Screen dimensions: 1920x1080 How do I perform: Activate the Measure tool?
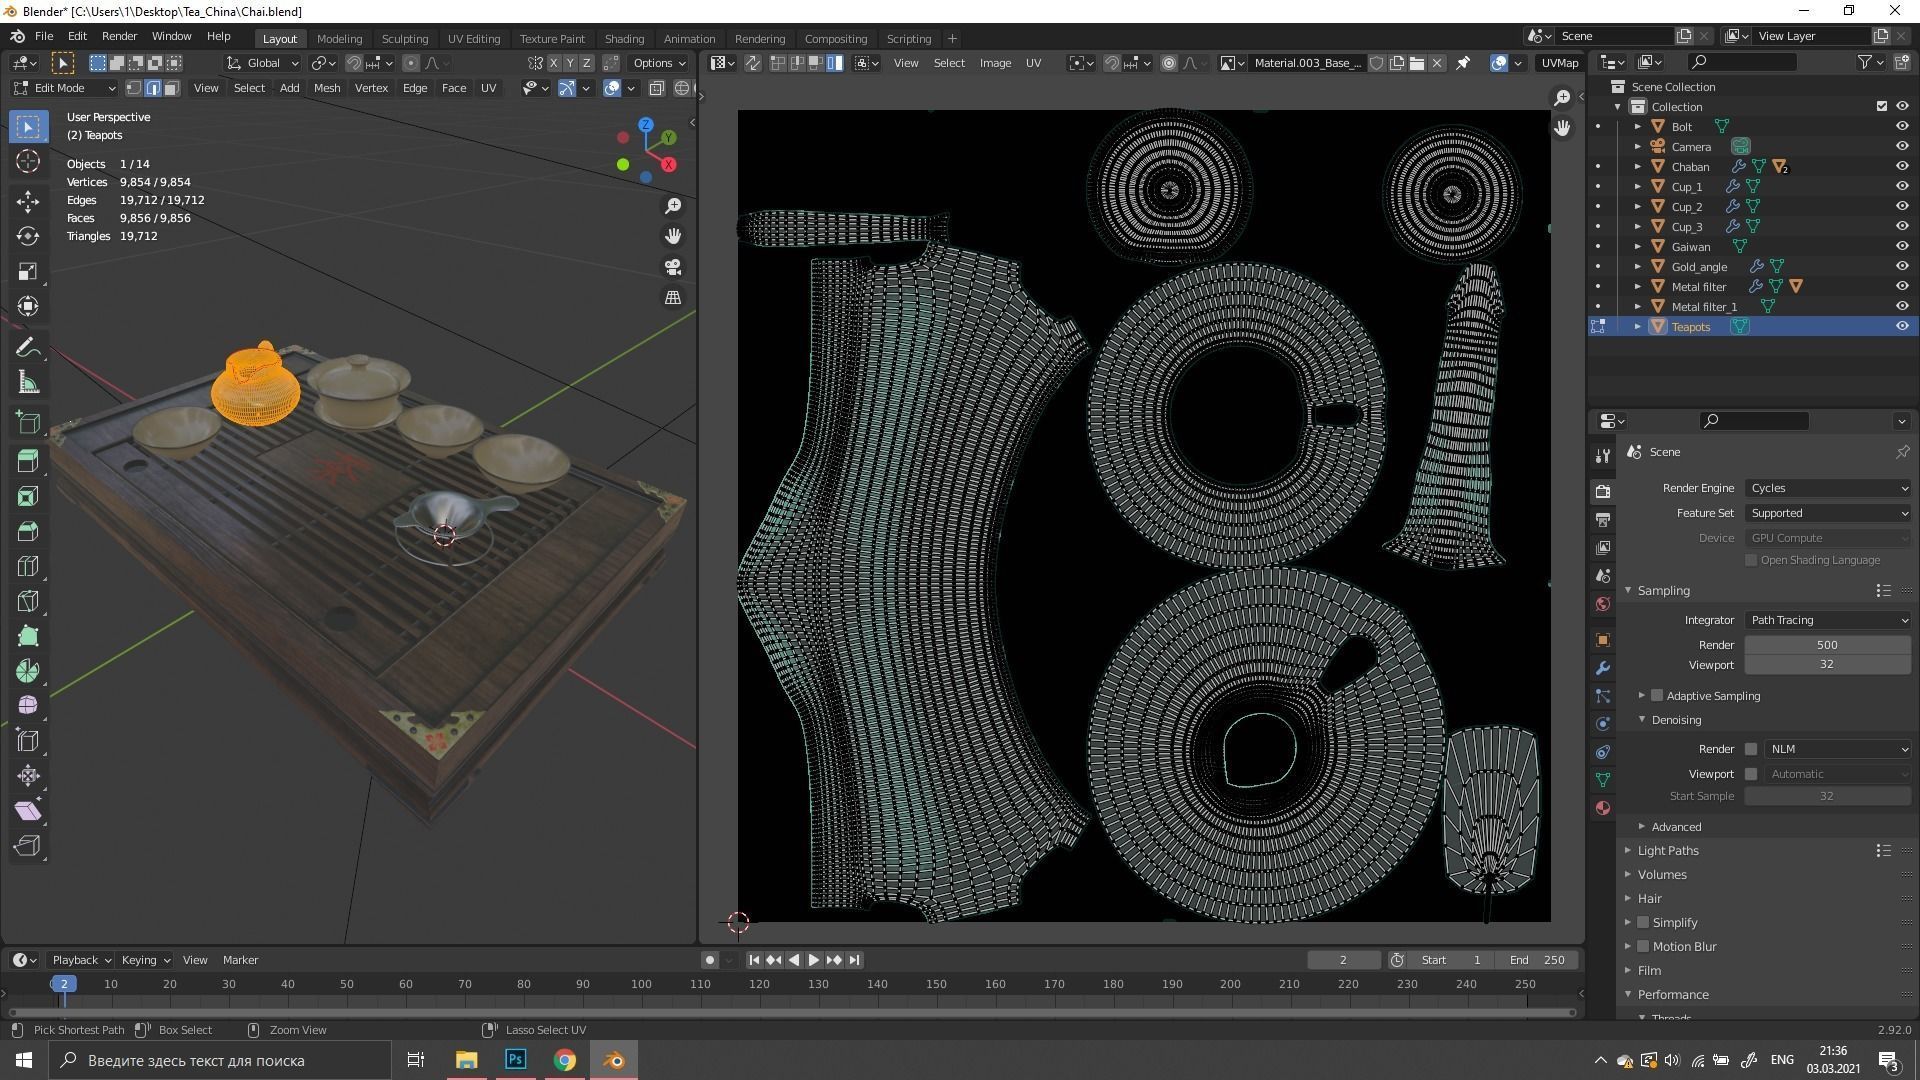[28, 383]
